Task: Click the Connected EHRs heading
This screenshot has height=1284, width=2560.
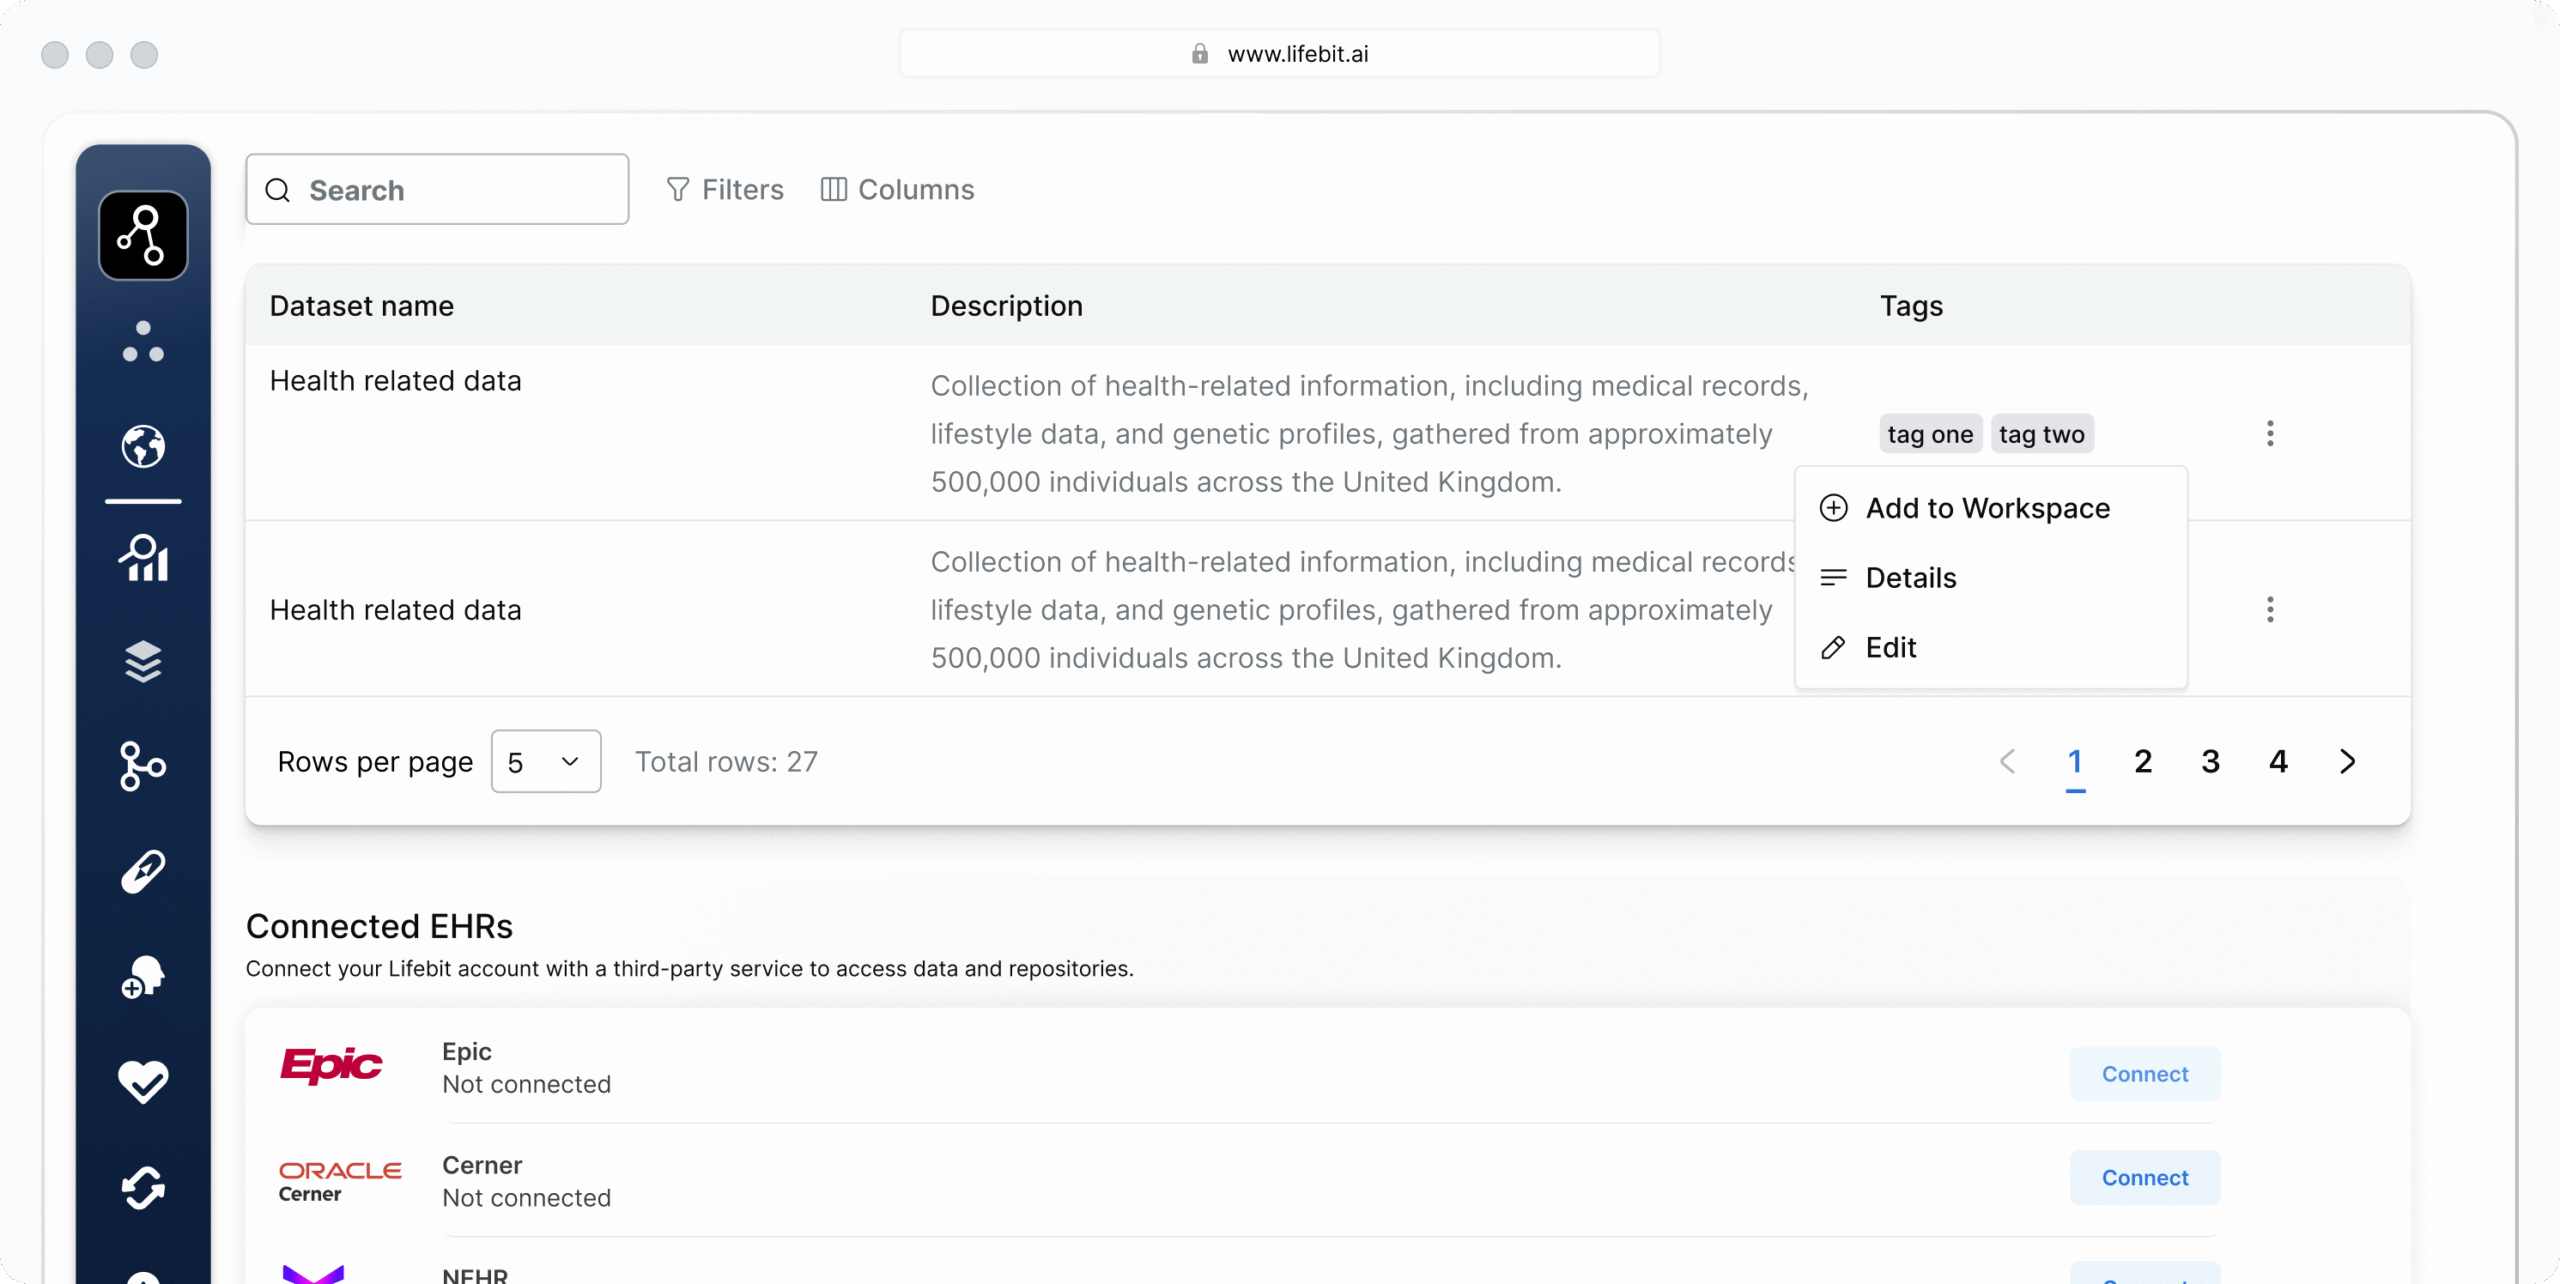Action: pos(379,926)
